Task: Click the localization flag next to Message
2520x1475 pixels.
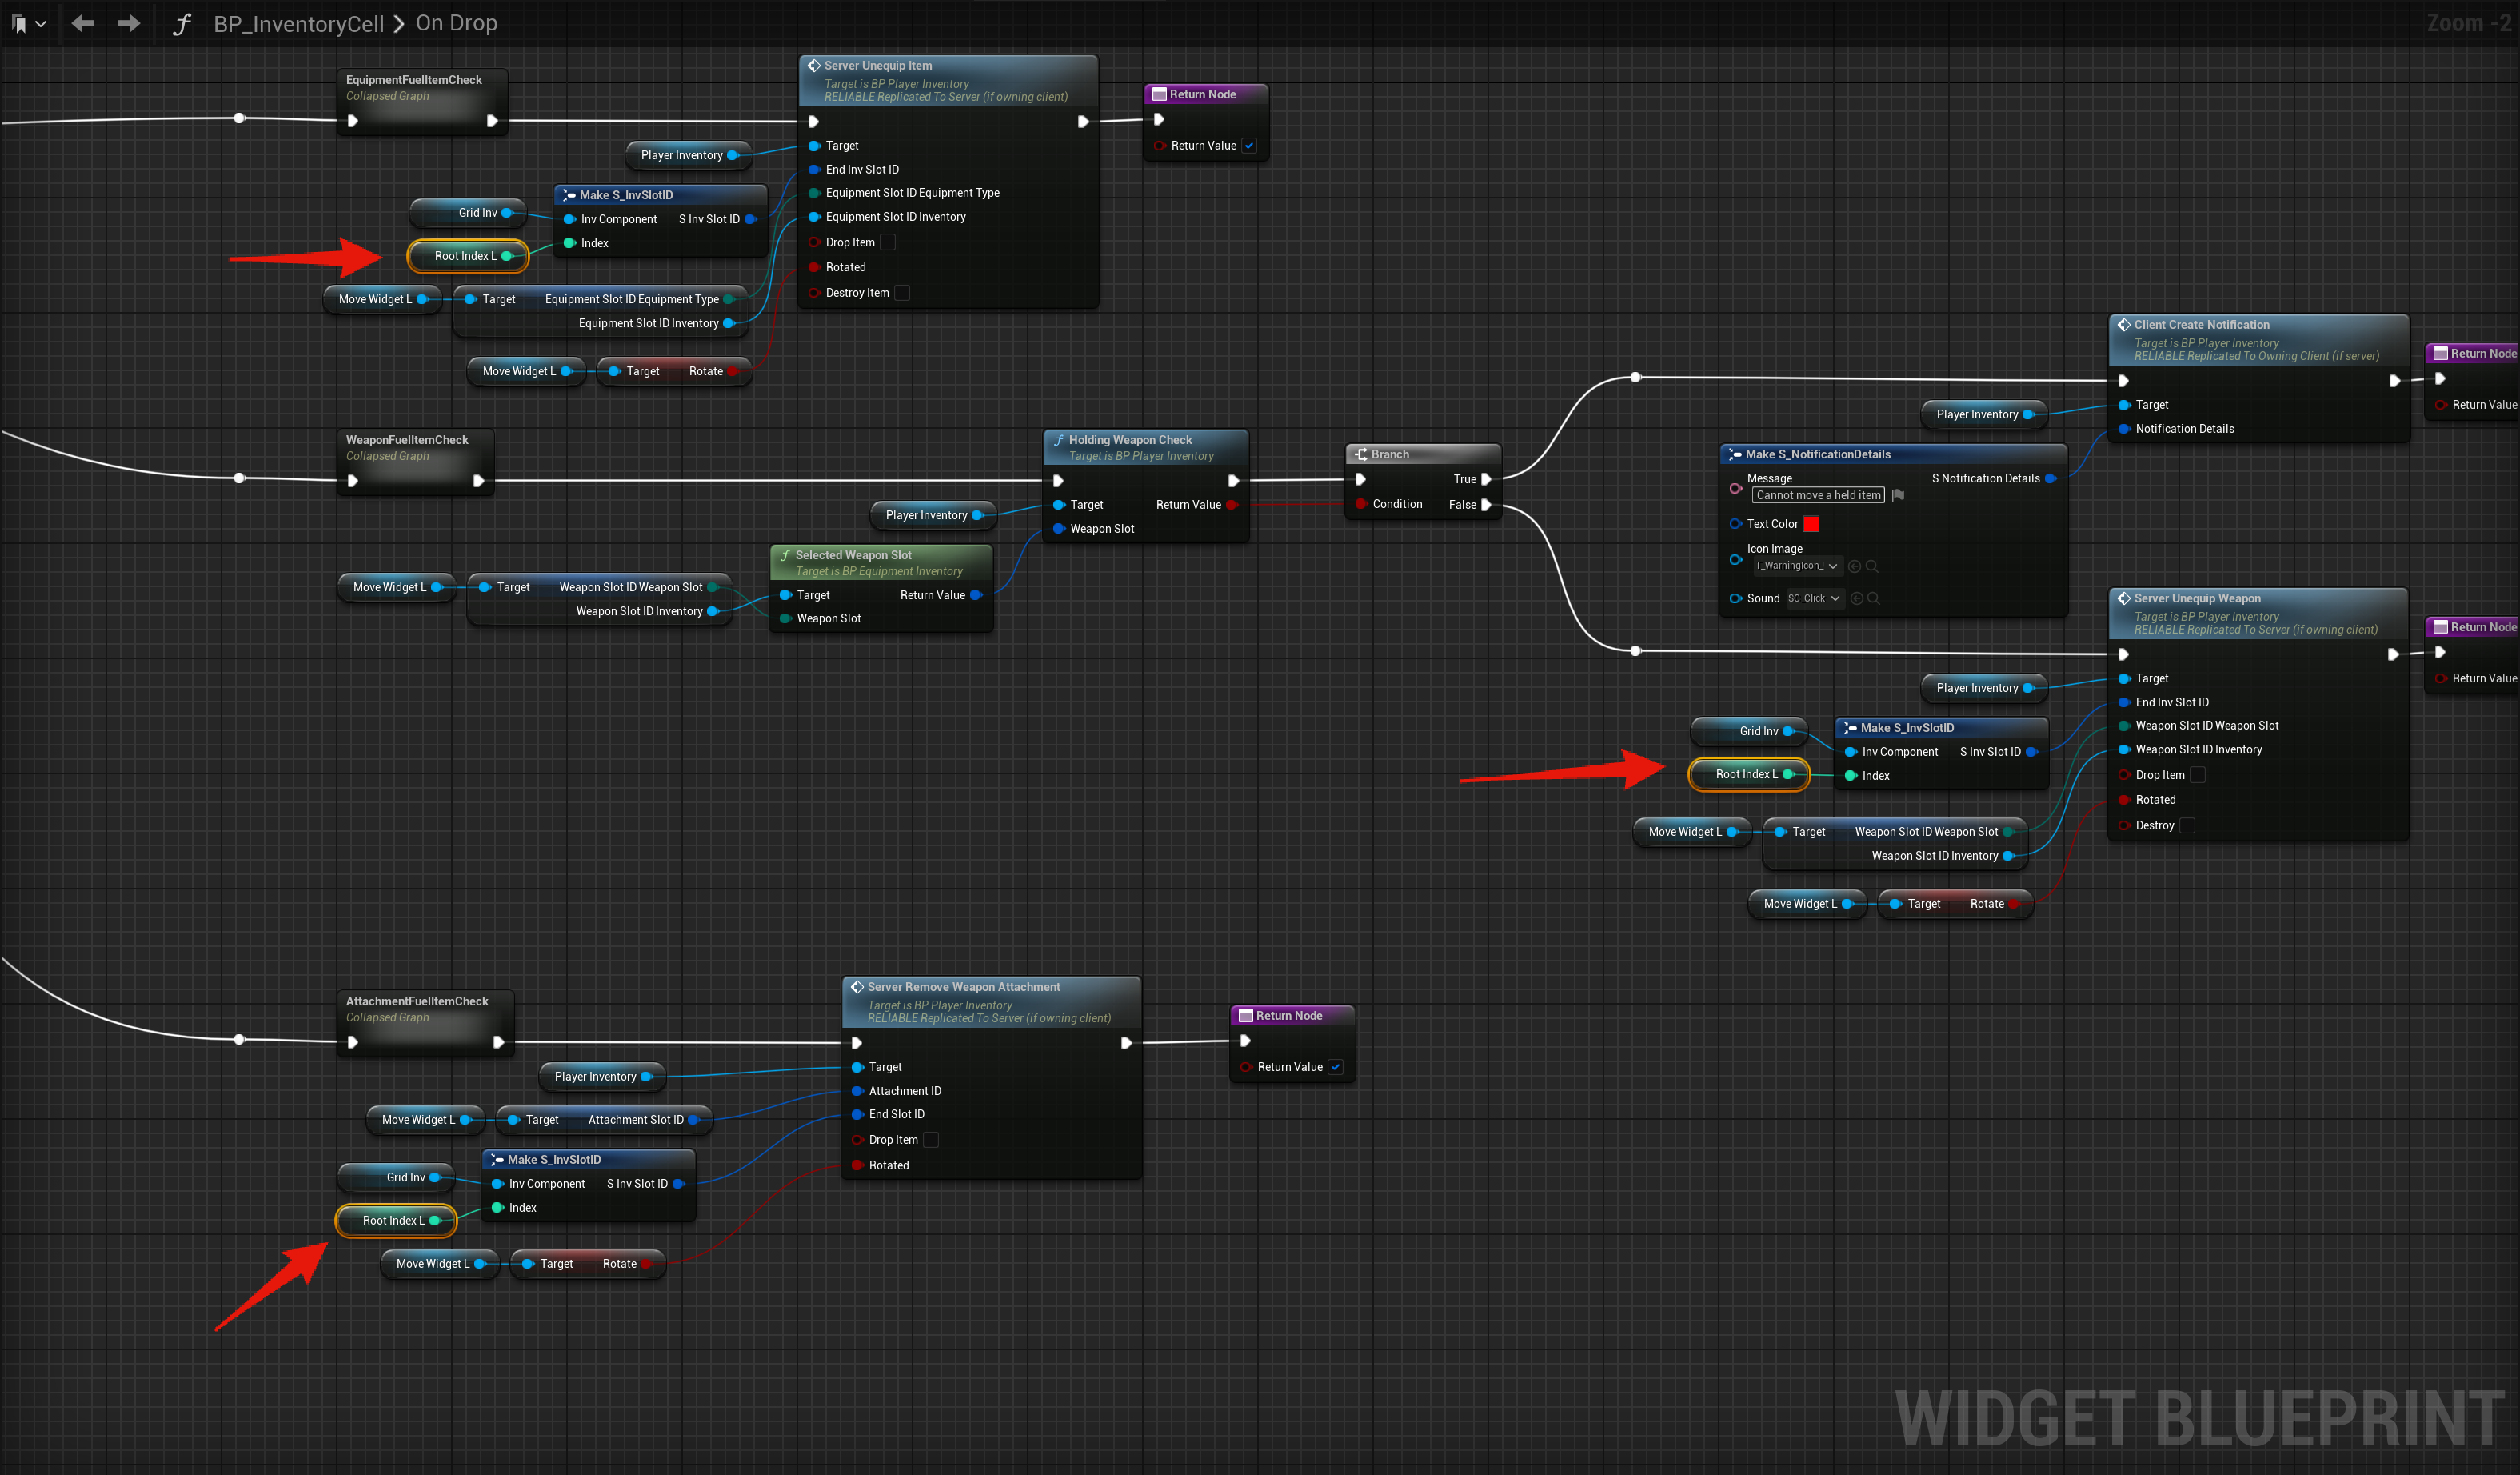Action: (x=1898, y=495)
